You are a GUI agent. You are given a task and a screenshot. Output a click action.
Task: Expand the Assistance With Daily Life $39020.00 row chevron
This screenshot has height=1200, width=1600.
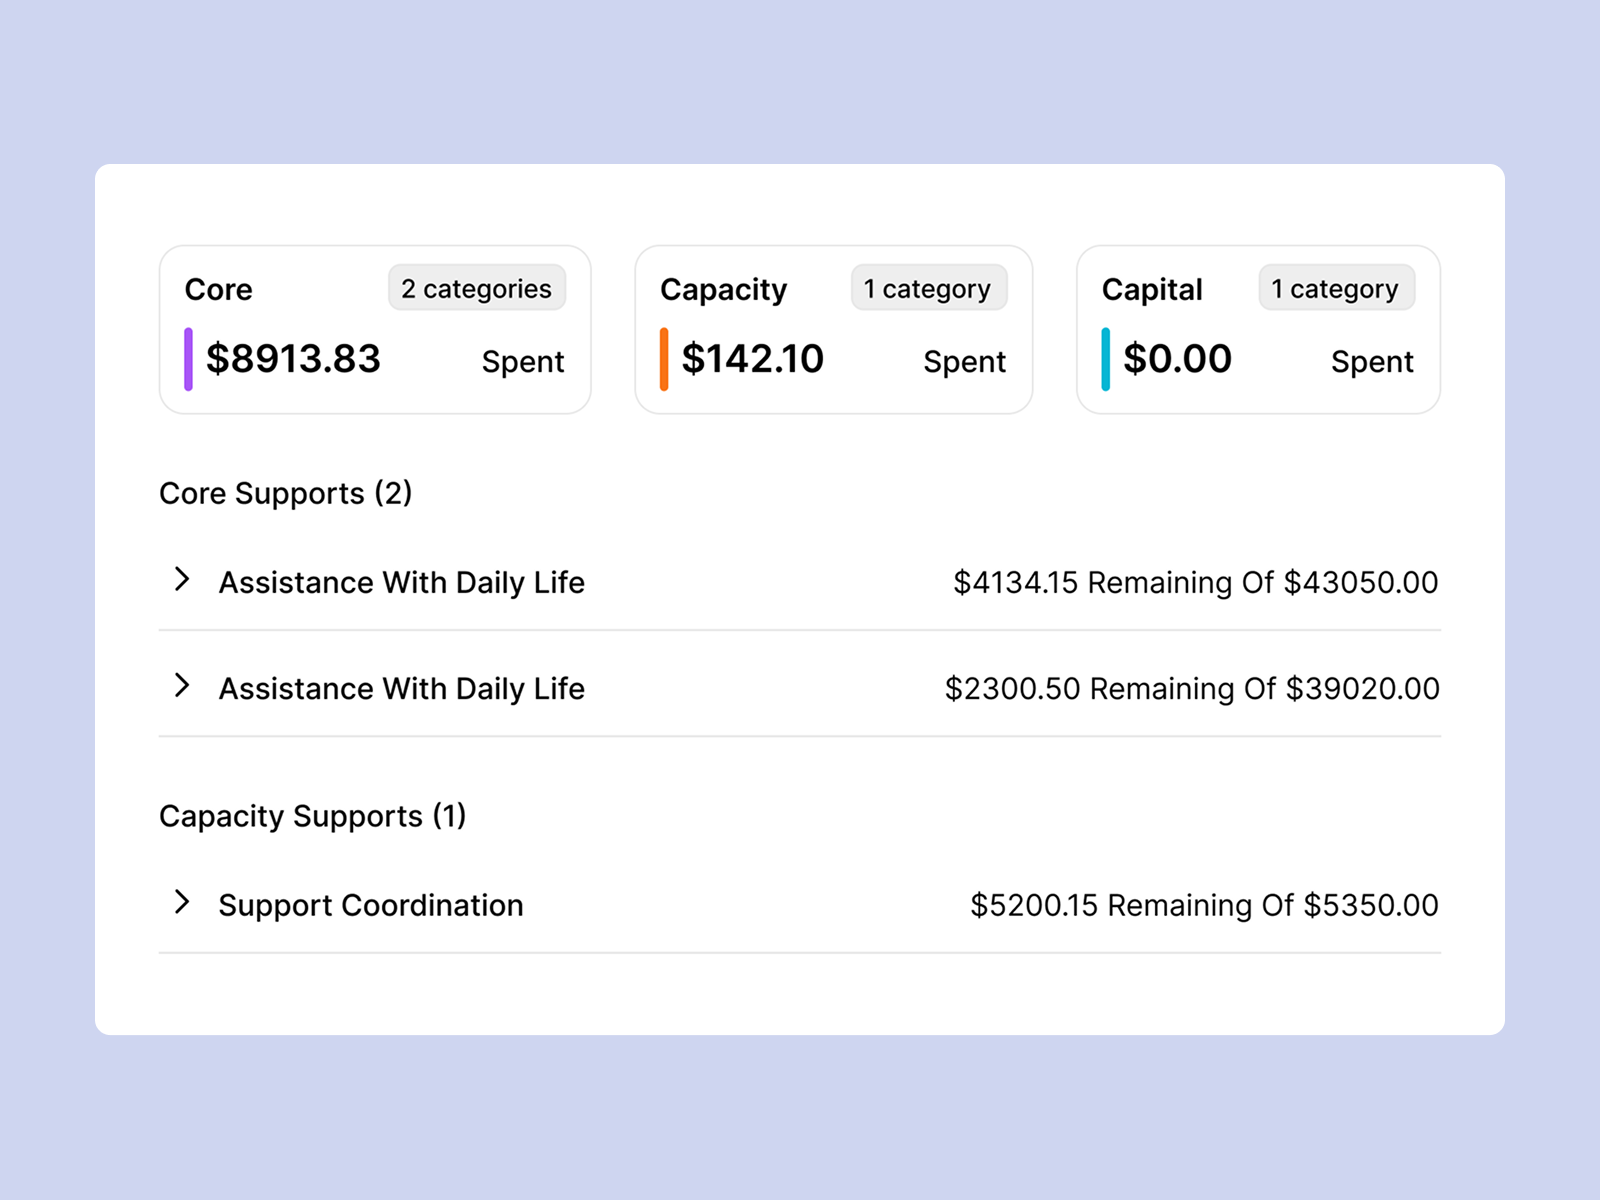[181, 686]
